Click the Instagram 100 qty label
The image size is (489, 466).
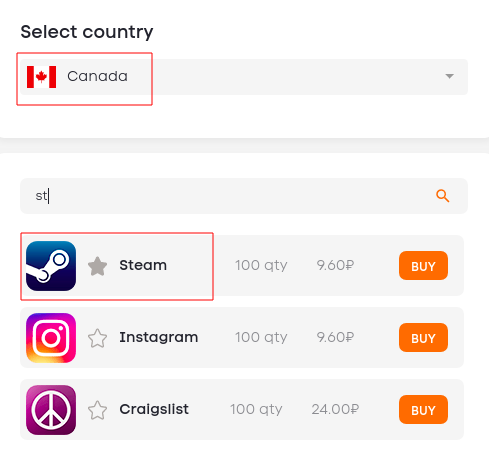[261, 338]
